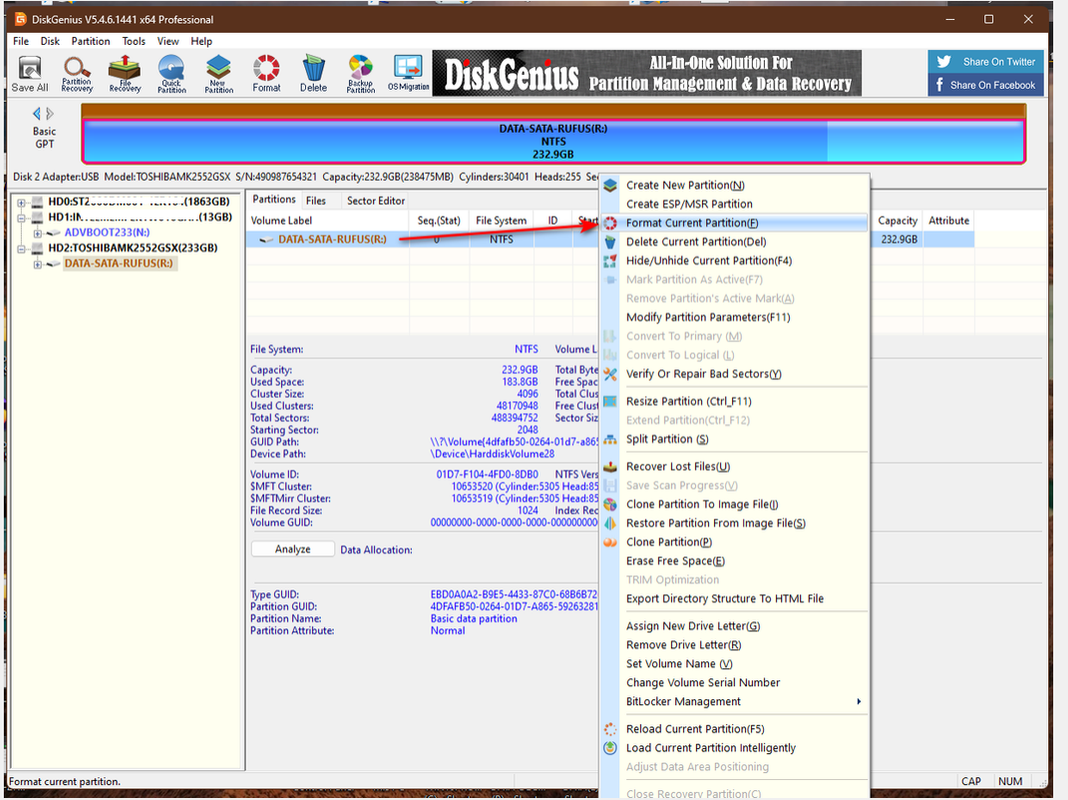Click the Format lifebuoy toolbar icon
Screen dimensions: 1068x800
(x=266, y=74)
